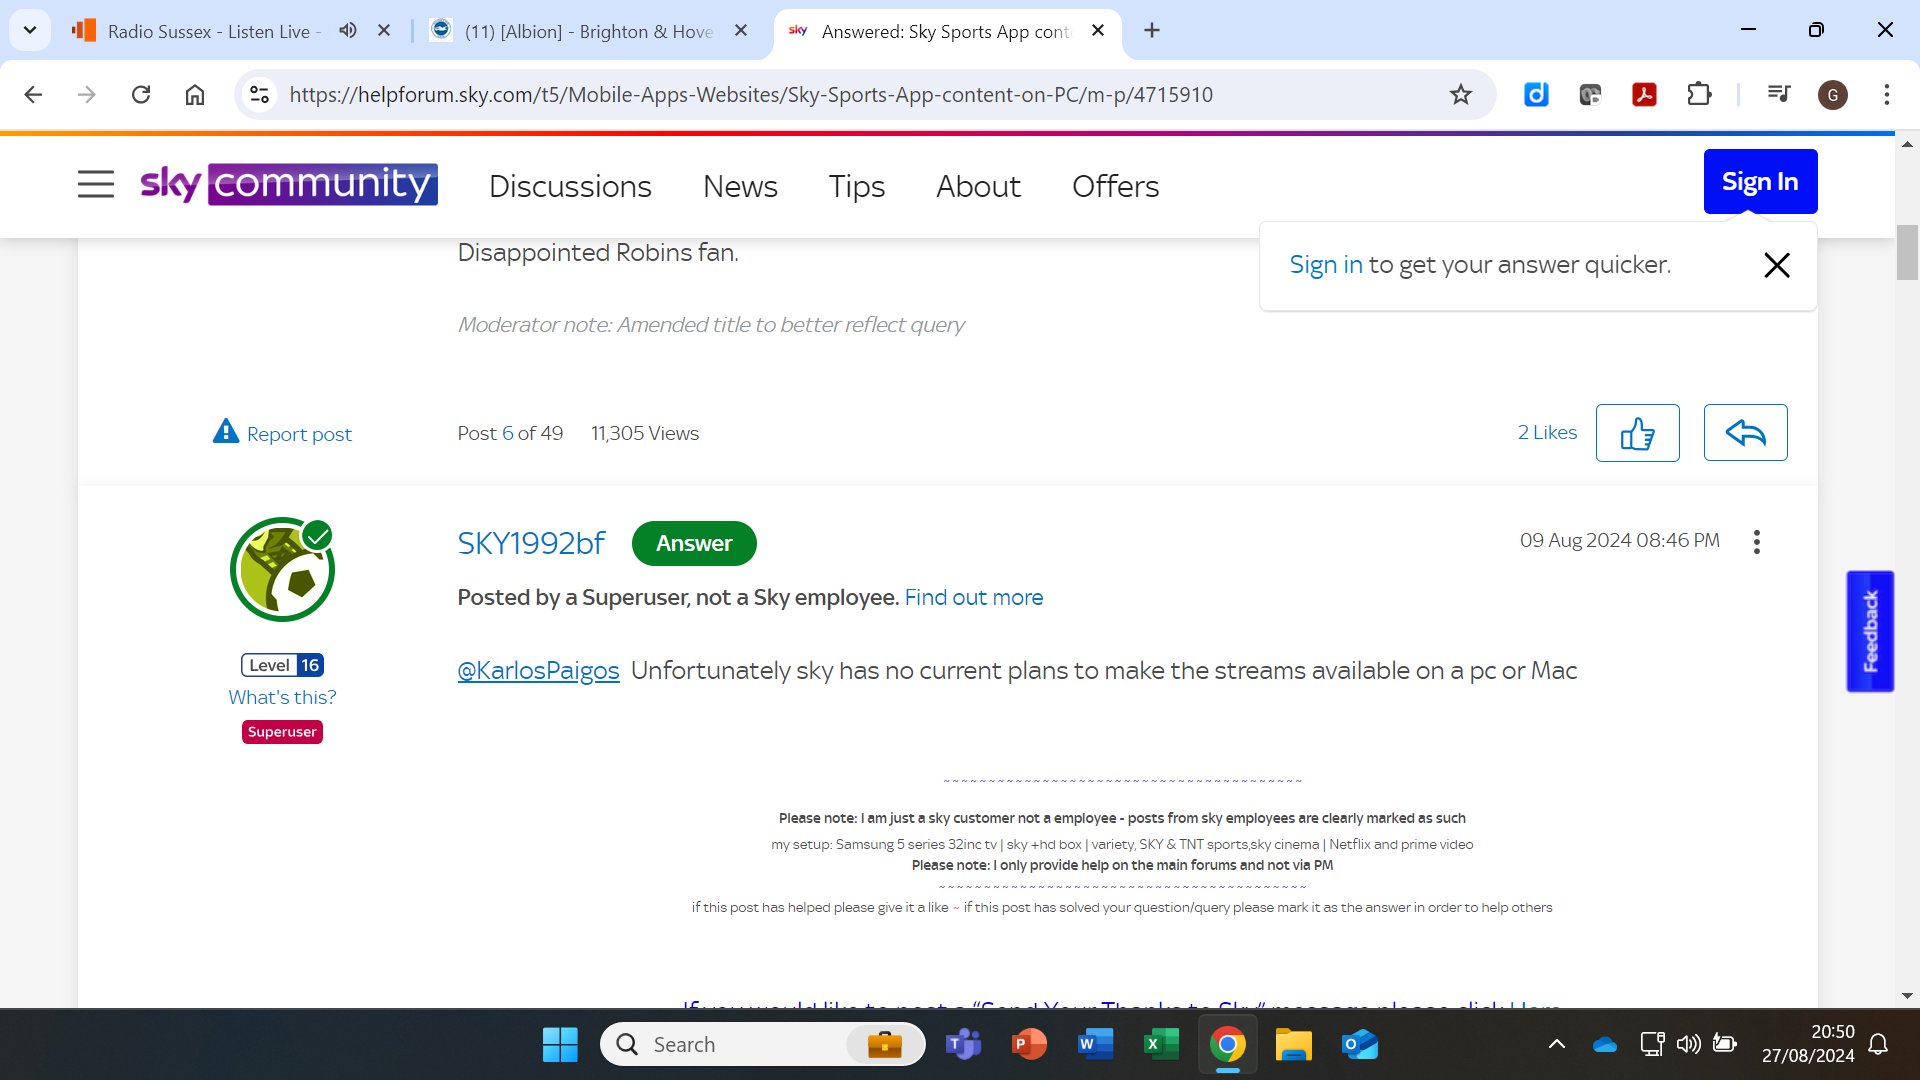
Task: Open the notifications bell
Action: (1879, 1044)
